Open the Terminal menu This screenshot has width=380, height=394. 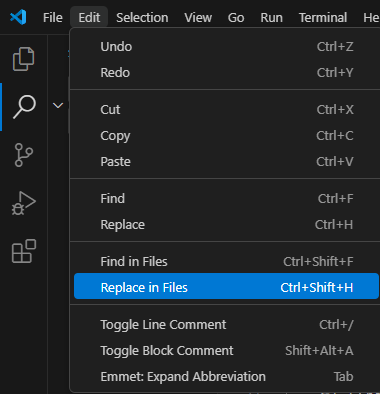(323, 17)
